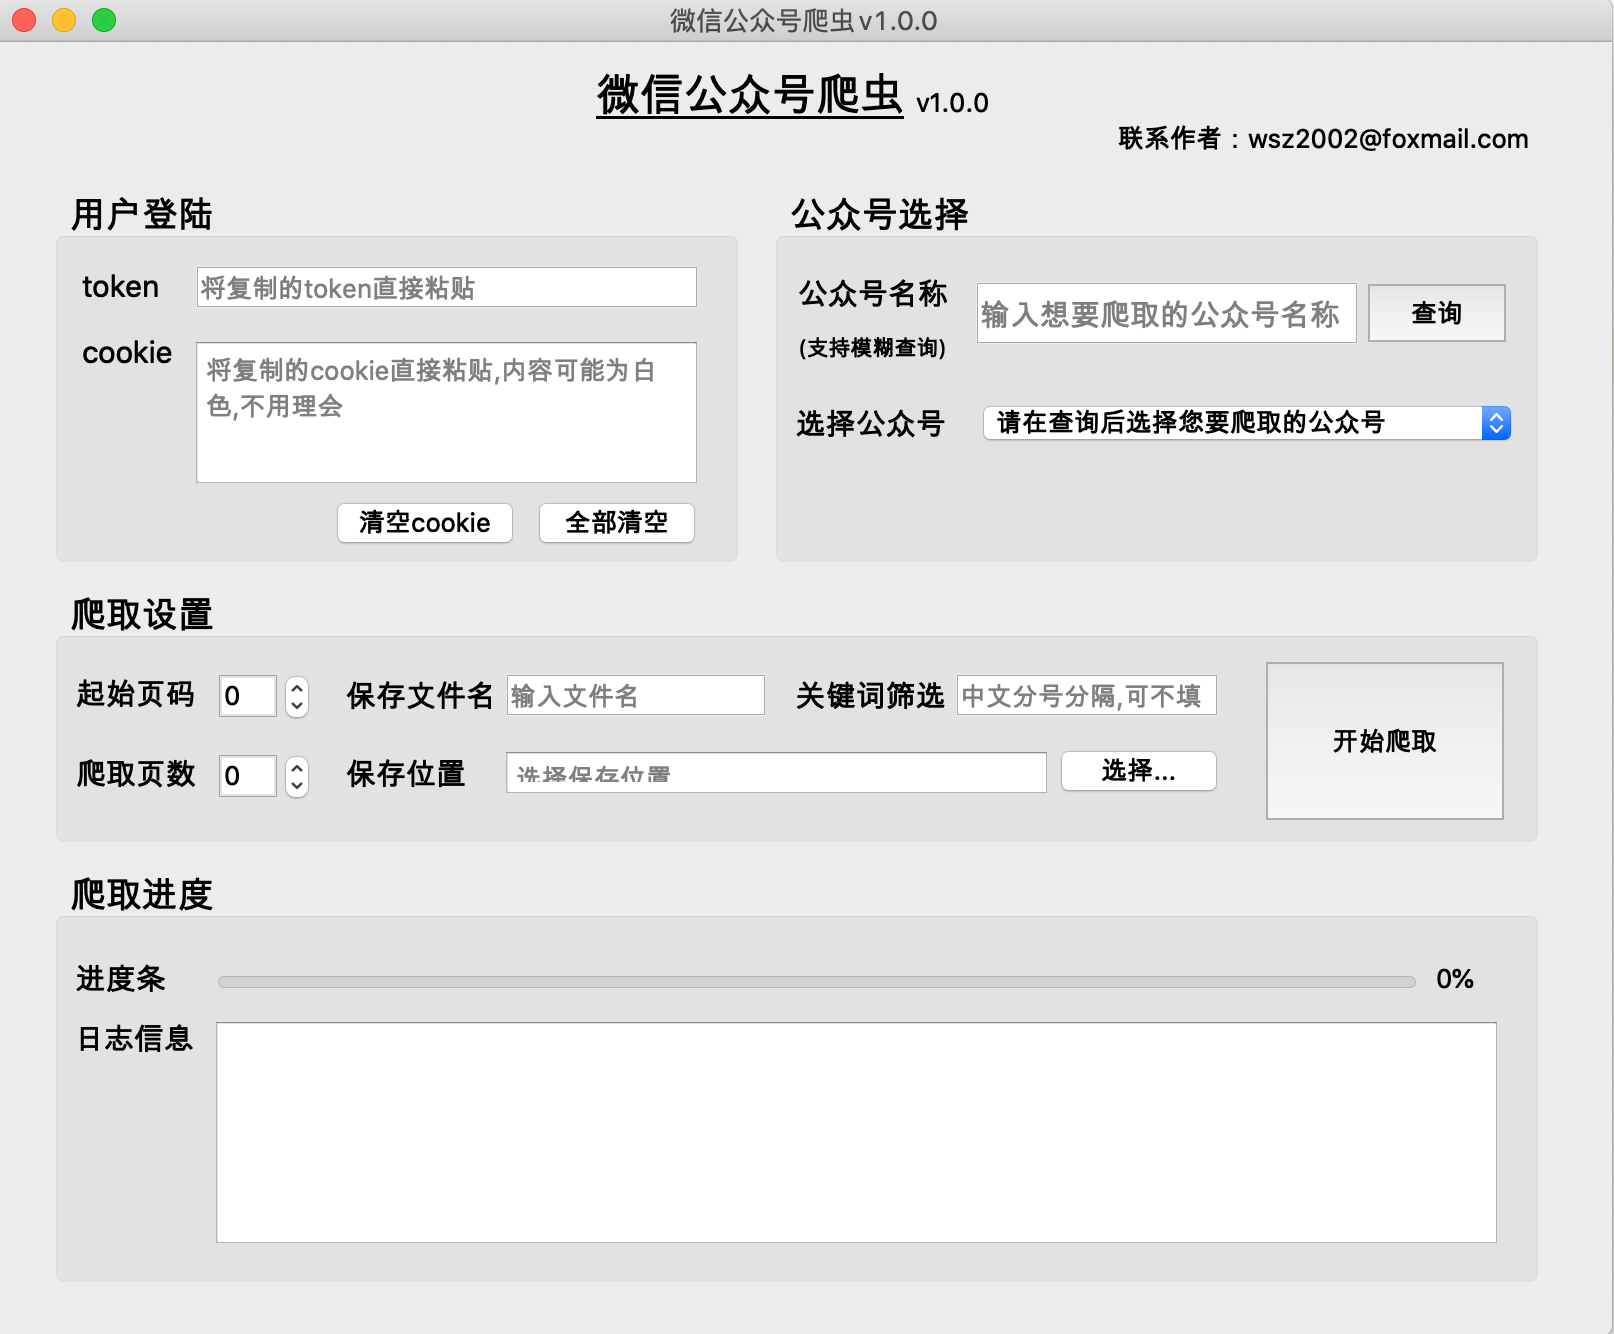Click the 查询 button

pyautogui.click(x=1436, y=313)
